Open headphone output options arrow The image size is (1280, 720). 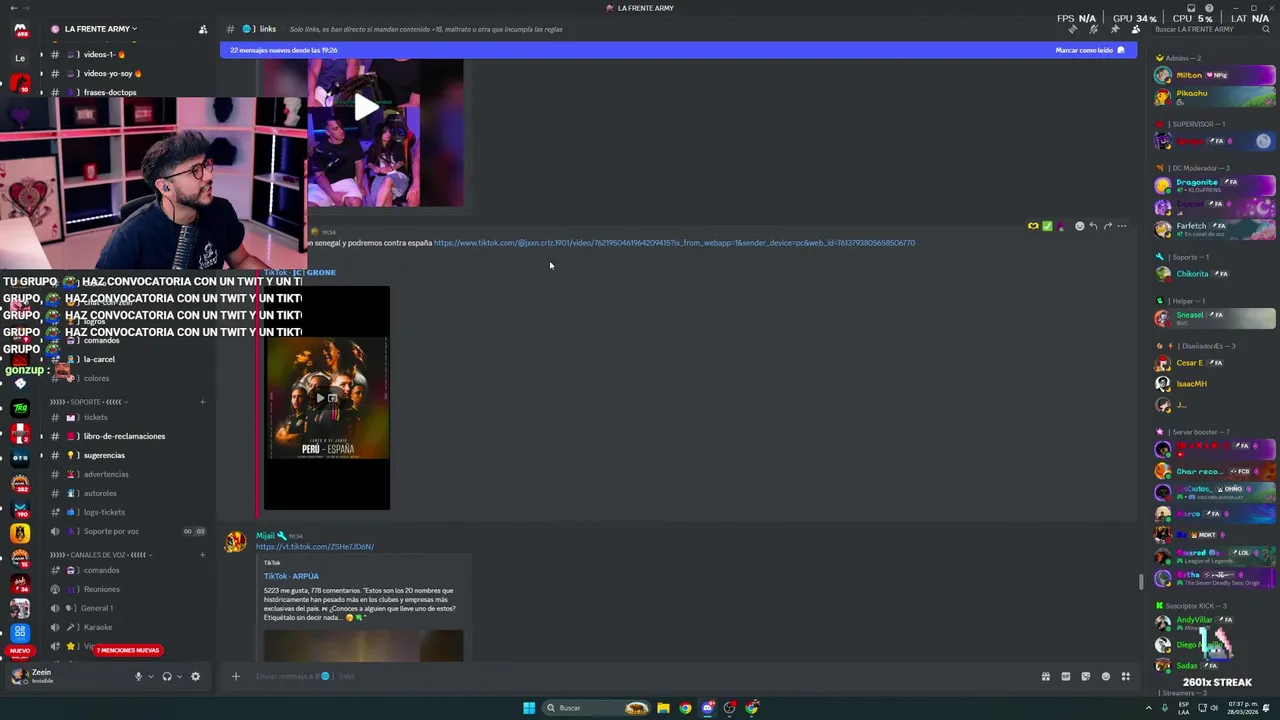pyautogui.click(x=179, y=677)
